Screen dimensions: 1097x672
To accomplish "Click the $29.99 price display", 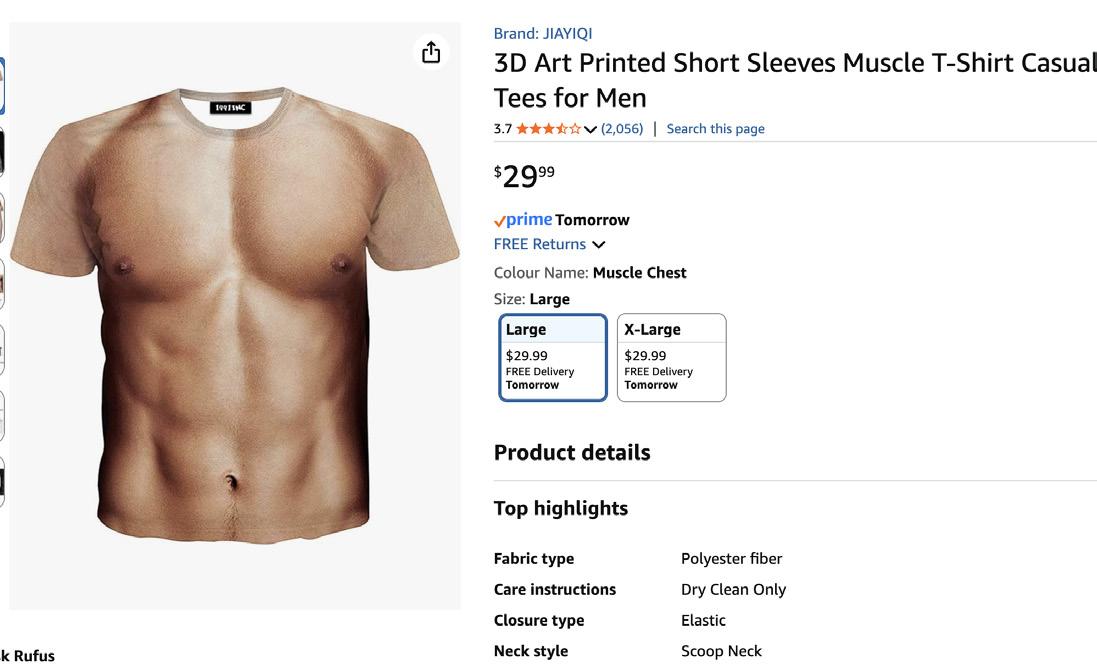I will click(x=524, y=176).
